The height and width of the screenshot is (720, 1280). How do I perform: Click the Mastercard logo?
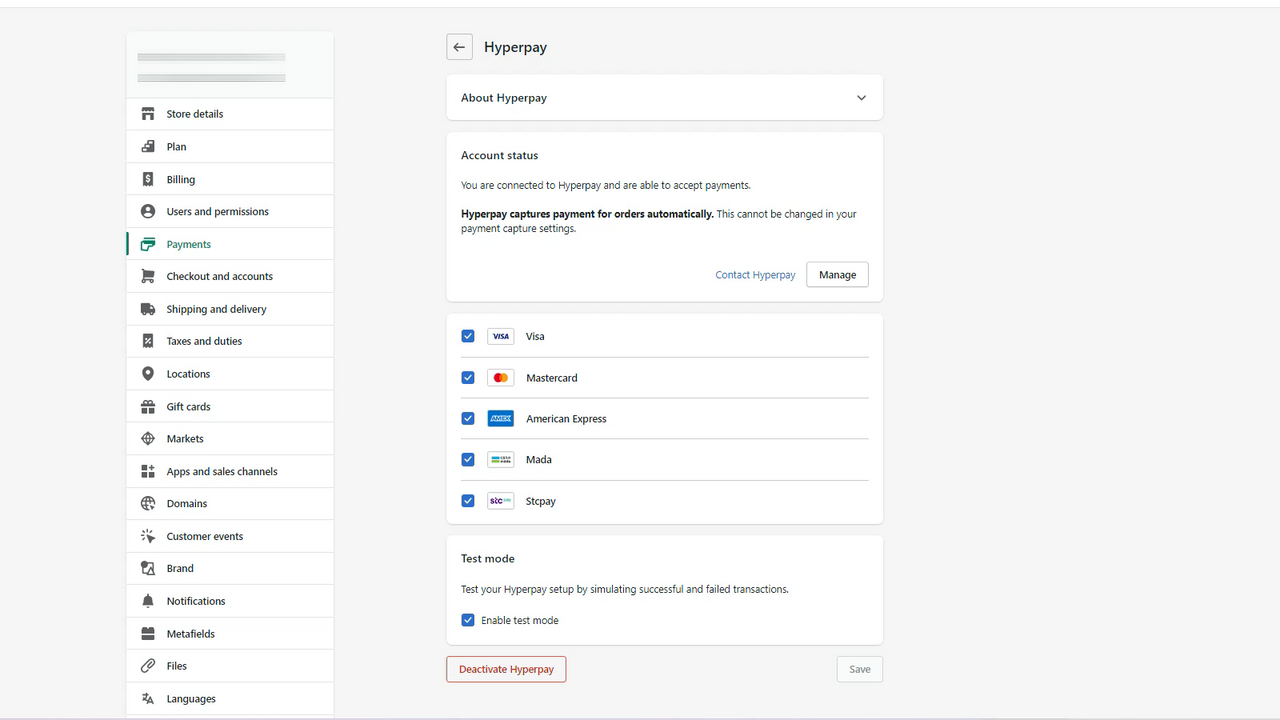click(501, 378)
